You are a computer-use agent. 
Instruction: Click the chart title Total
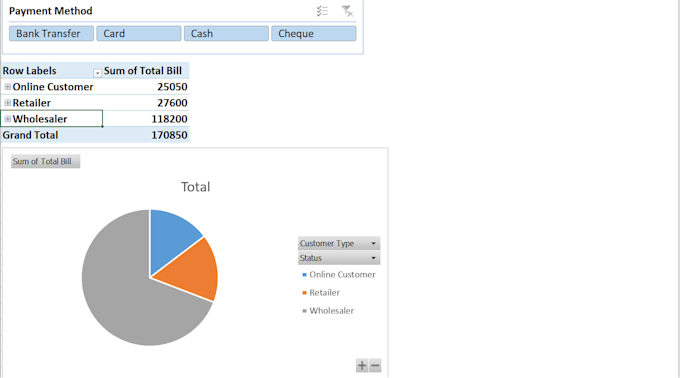click(x=196, y=187)
